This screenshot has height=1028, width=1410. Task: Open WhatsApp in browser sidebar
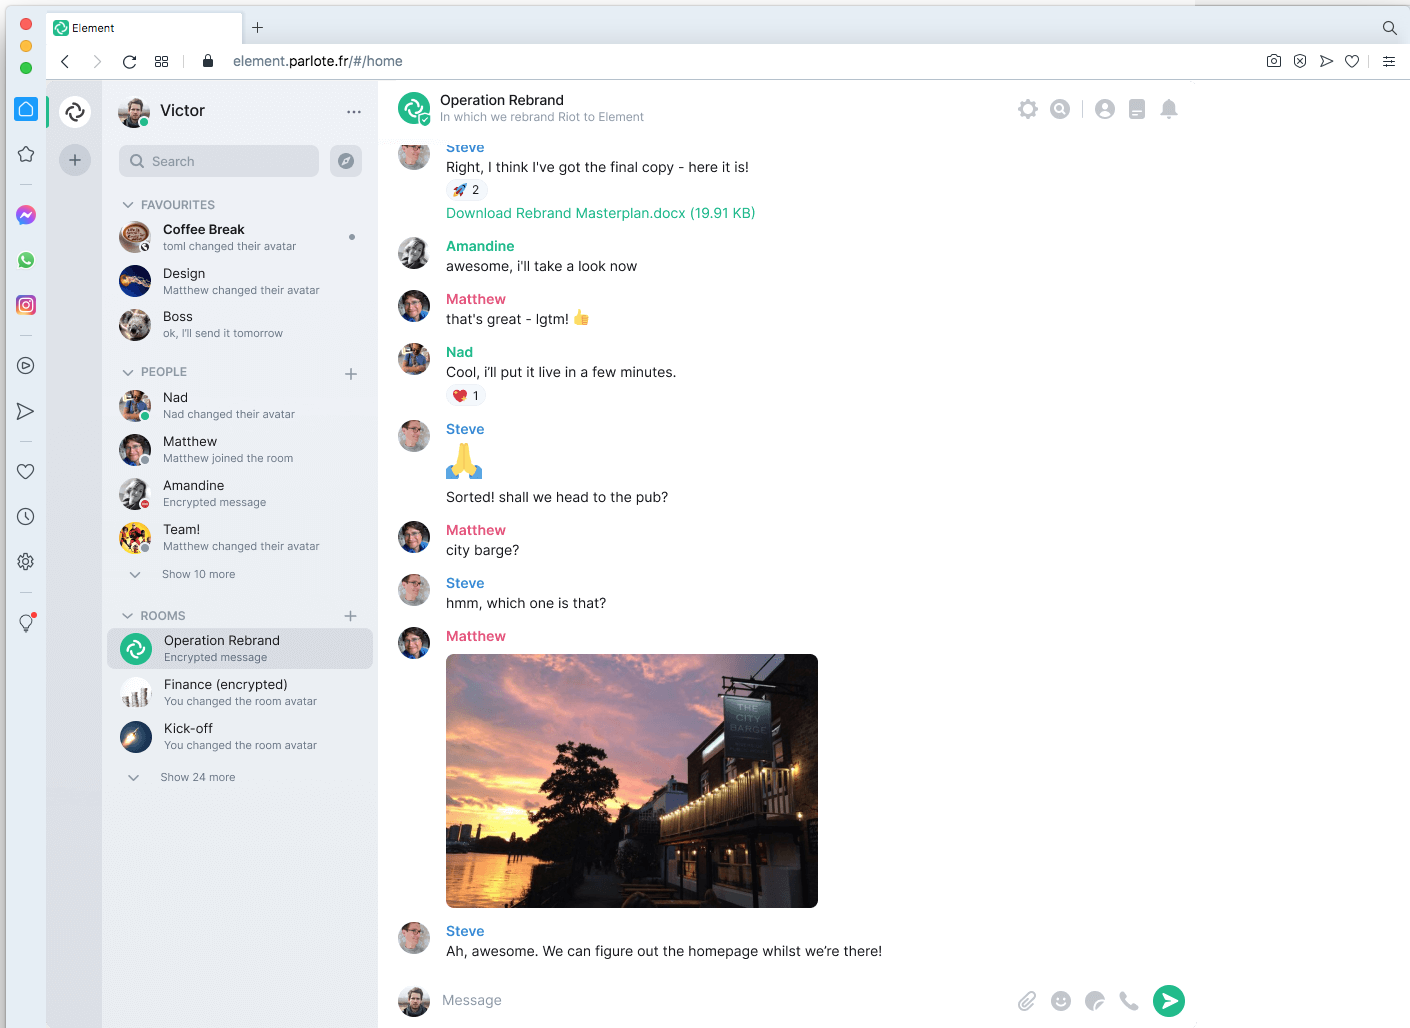tap(26, 260)
